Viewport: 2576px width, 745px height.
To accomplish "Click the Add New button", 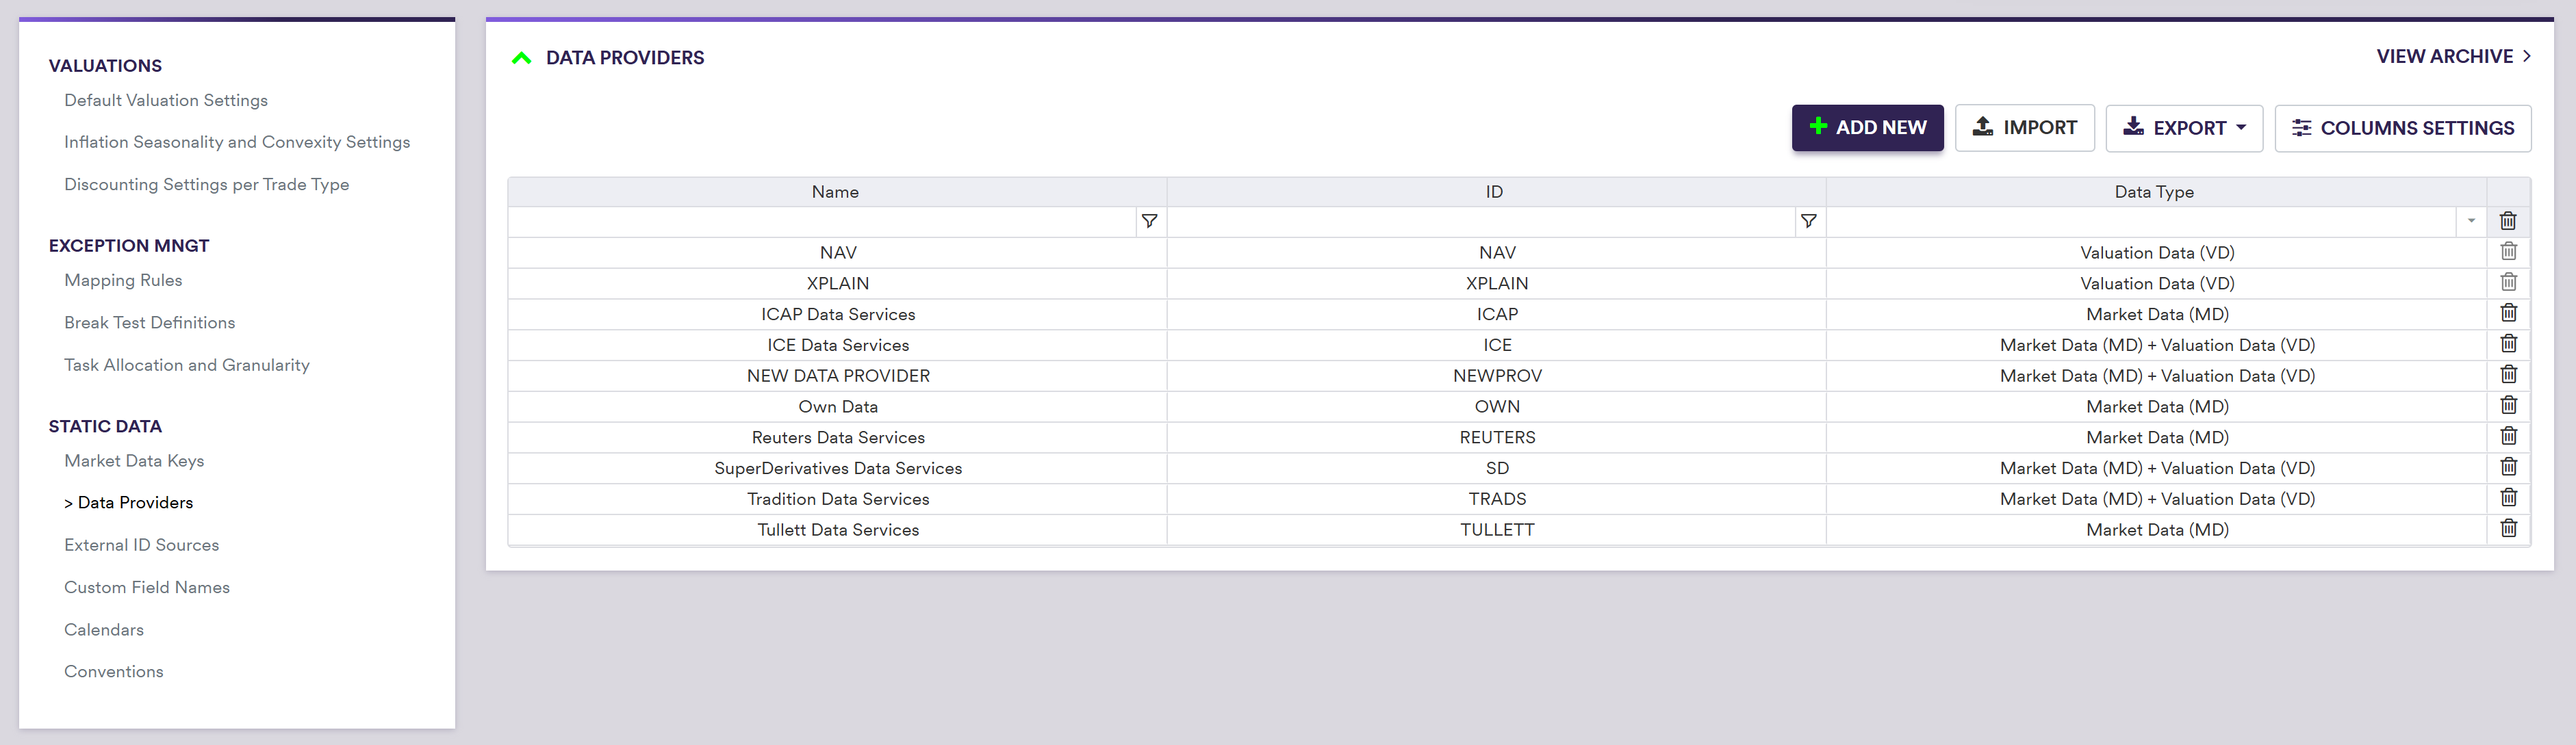I will [x=1867, y=128].
